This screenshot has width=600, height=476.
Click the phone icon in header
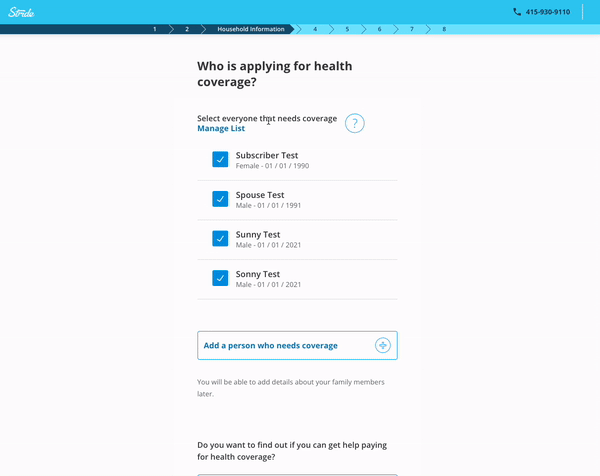(517, 12)
